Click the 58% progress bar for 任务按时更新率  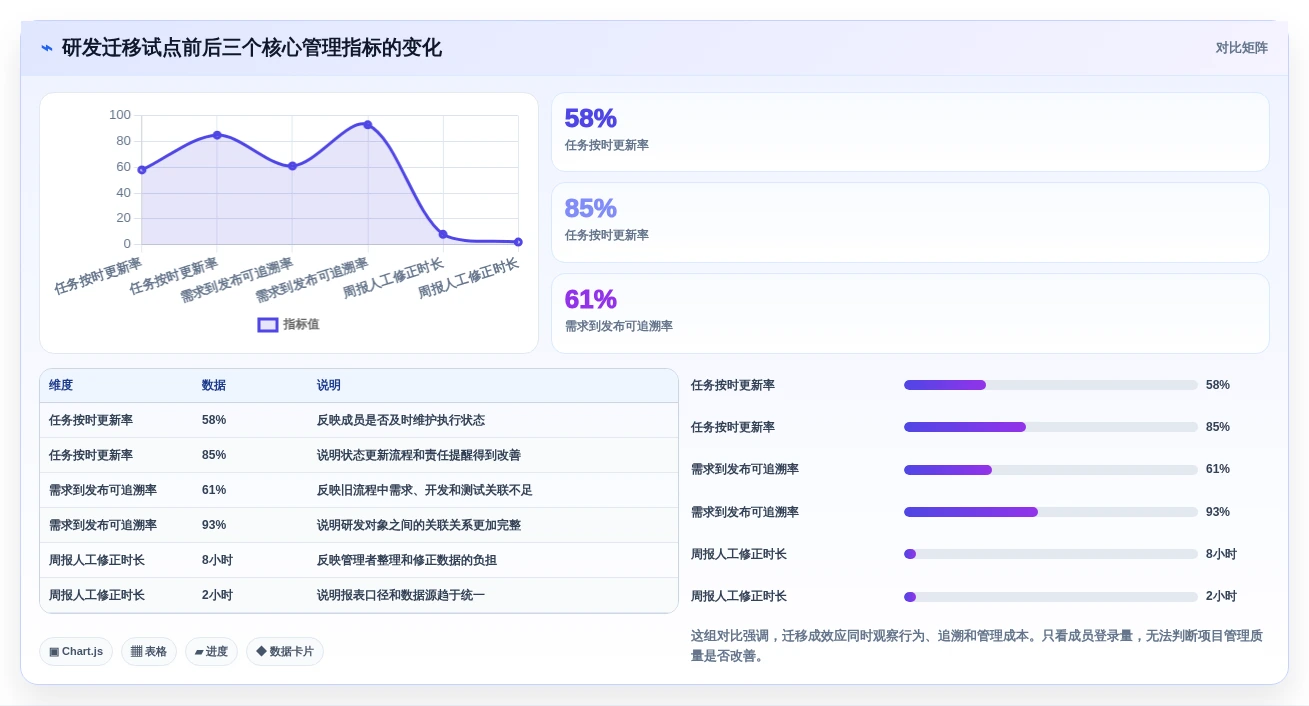(x=1050, y=385)
